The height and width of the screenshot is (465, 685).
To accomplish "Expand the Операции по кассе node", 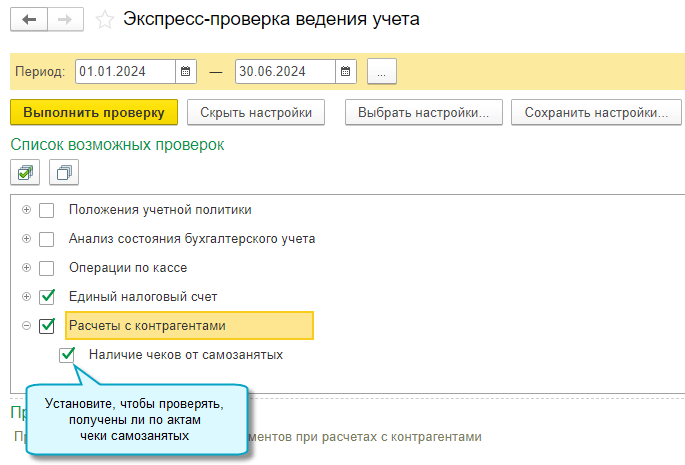I will pyautogui.click(x=26, y=268).
